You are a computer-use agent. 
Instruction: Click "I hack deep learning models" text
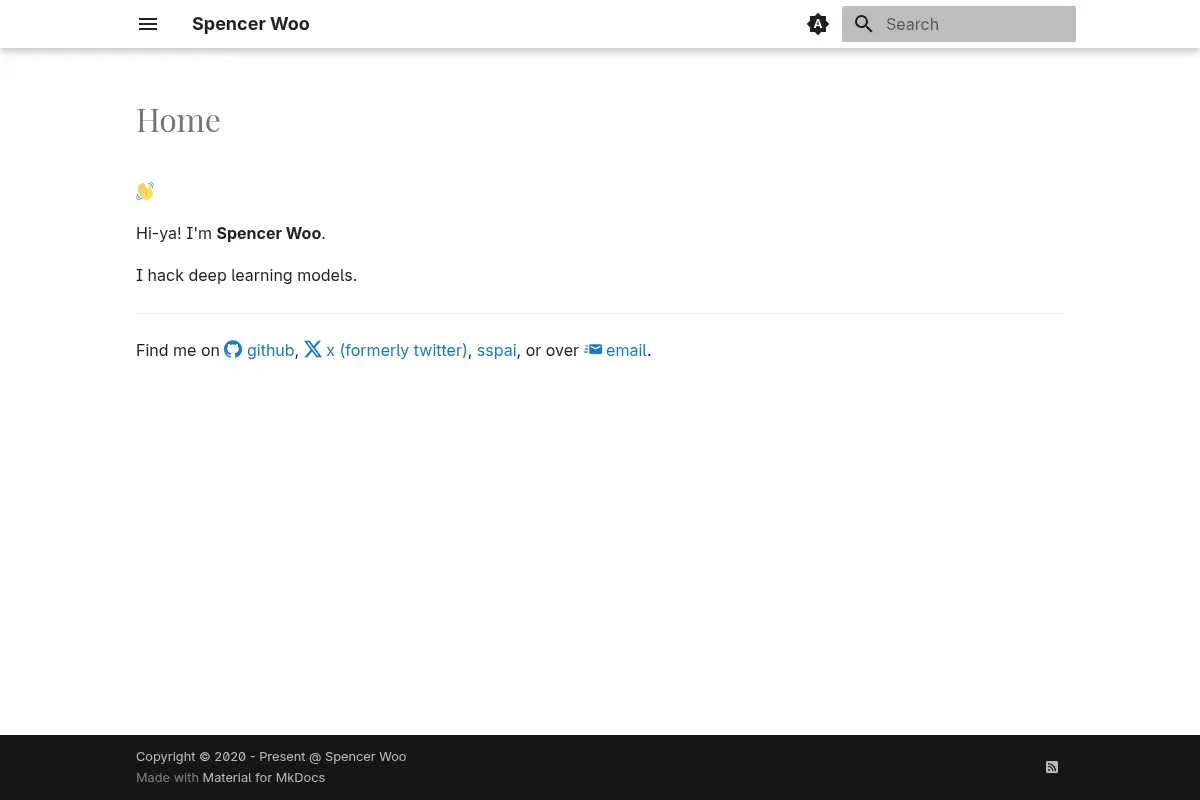click(x=246, y=275)
